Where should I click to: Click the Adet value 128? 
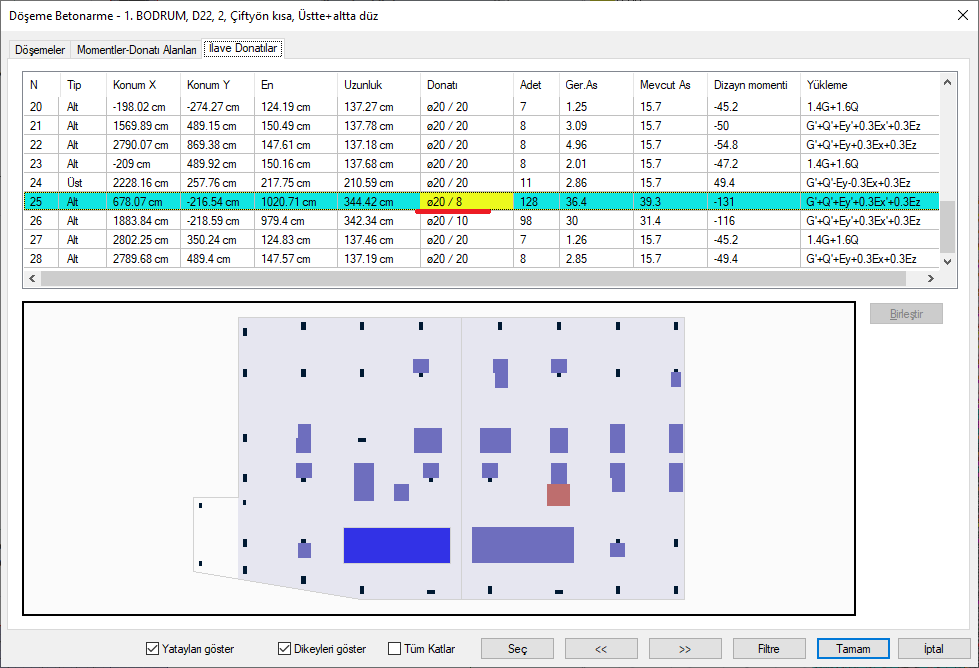click(536, 202)
